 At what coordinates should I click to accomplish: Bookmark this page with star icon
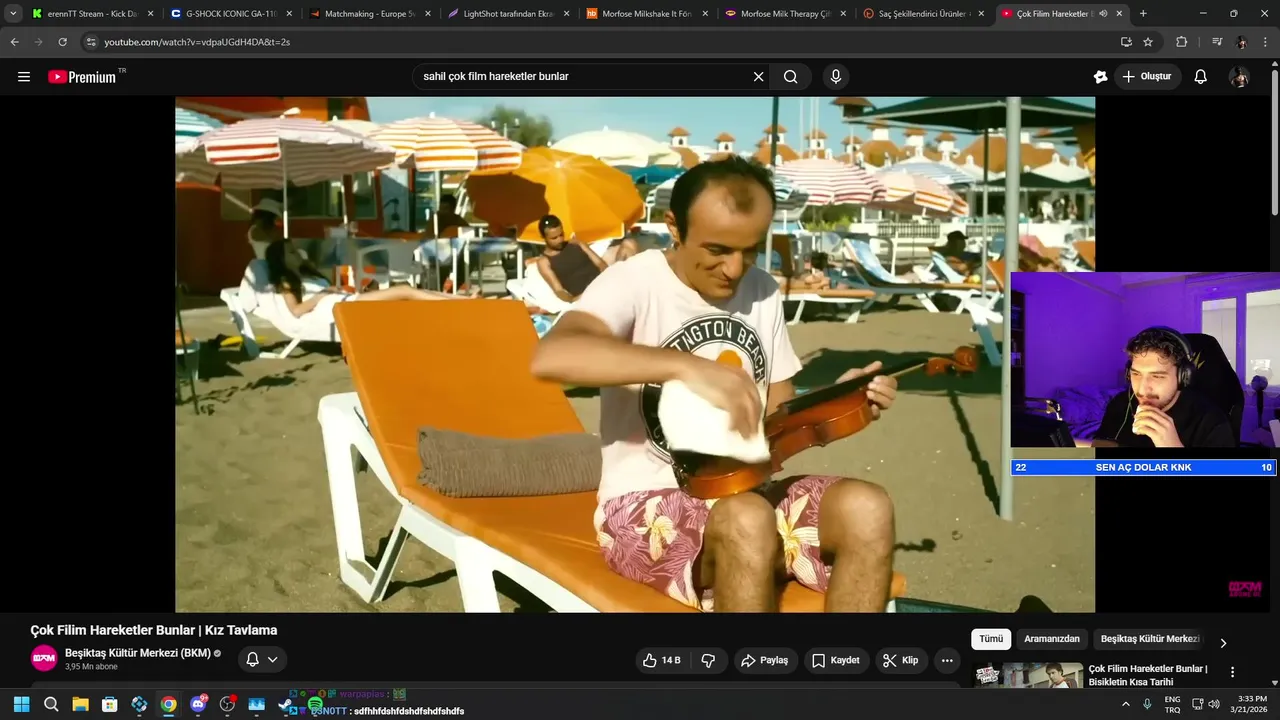click(x=1148, y=42)
